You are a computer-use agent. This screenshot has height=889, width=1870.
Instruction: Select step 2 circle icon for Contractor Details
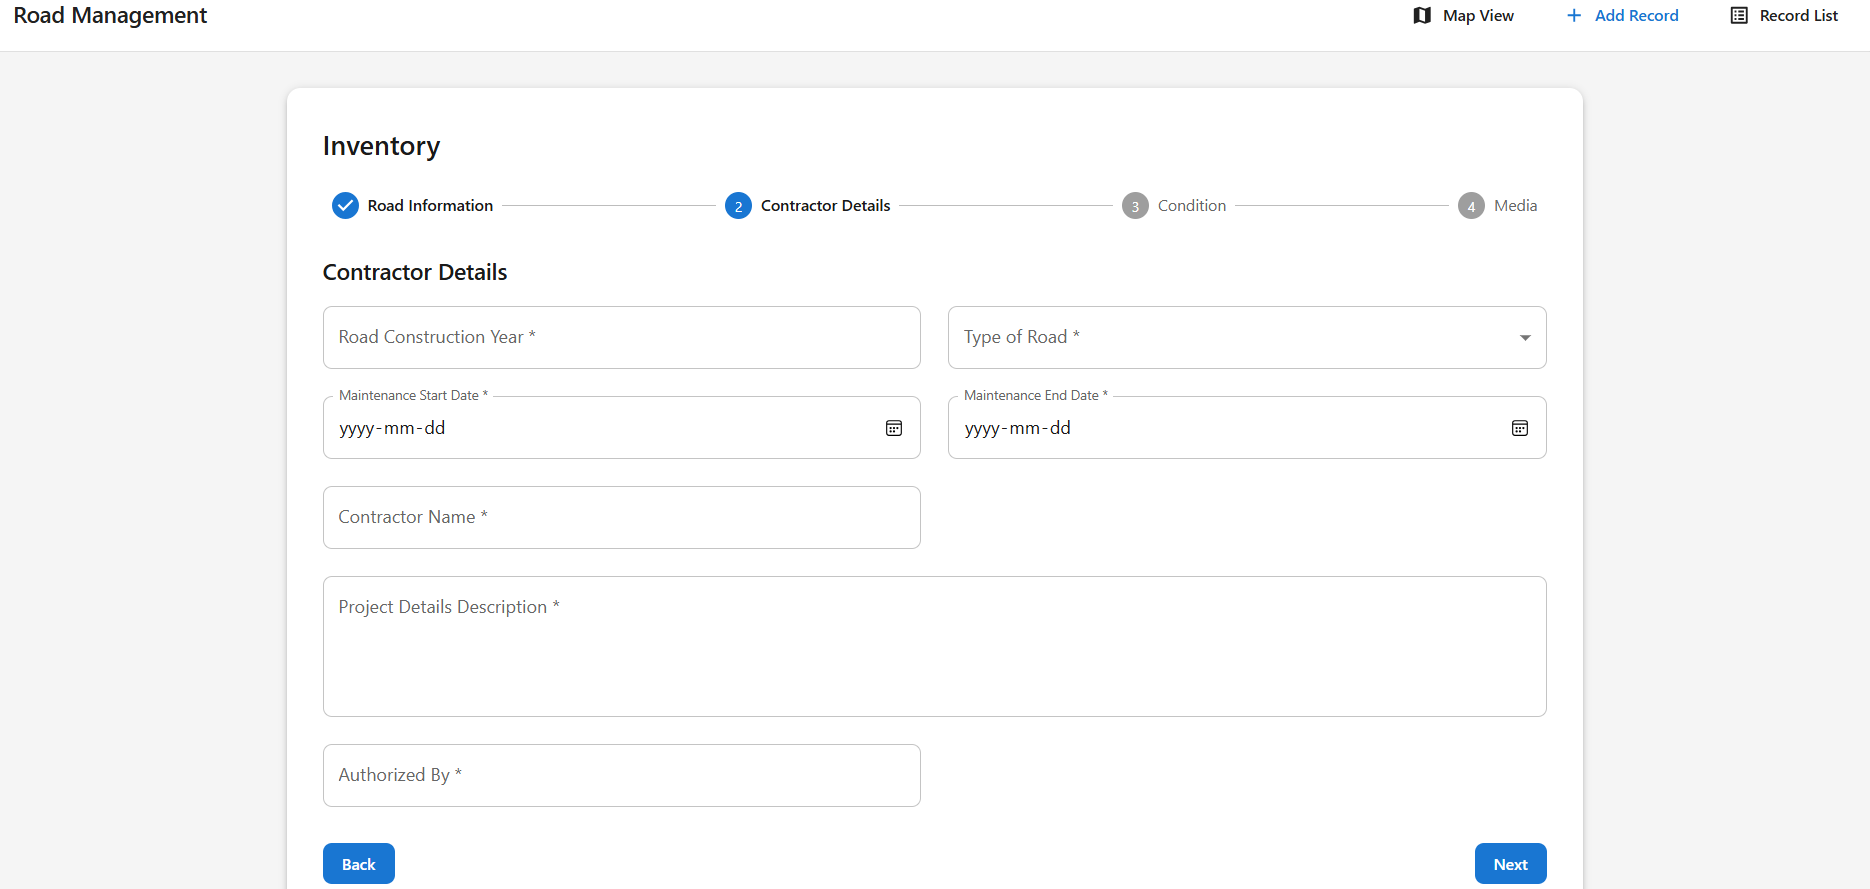(x=738, y=206)
